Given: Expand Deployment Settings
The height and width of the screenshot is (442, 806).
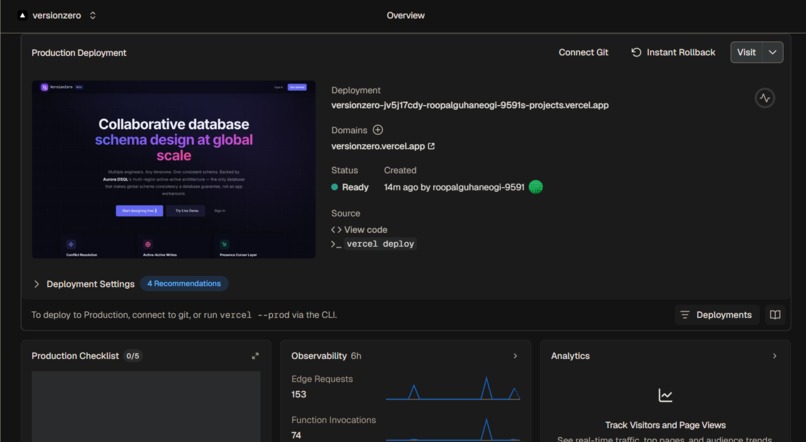Looking at the screenshot, I should (84, 284).
